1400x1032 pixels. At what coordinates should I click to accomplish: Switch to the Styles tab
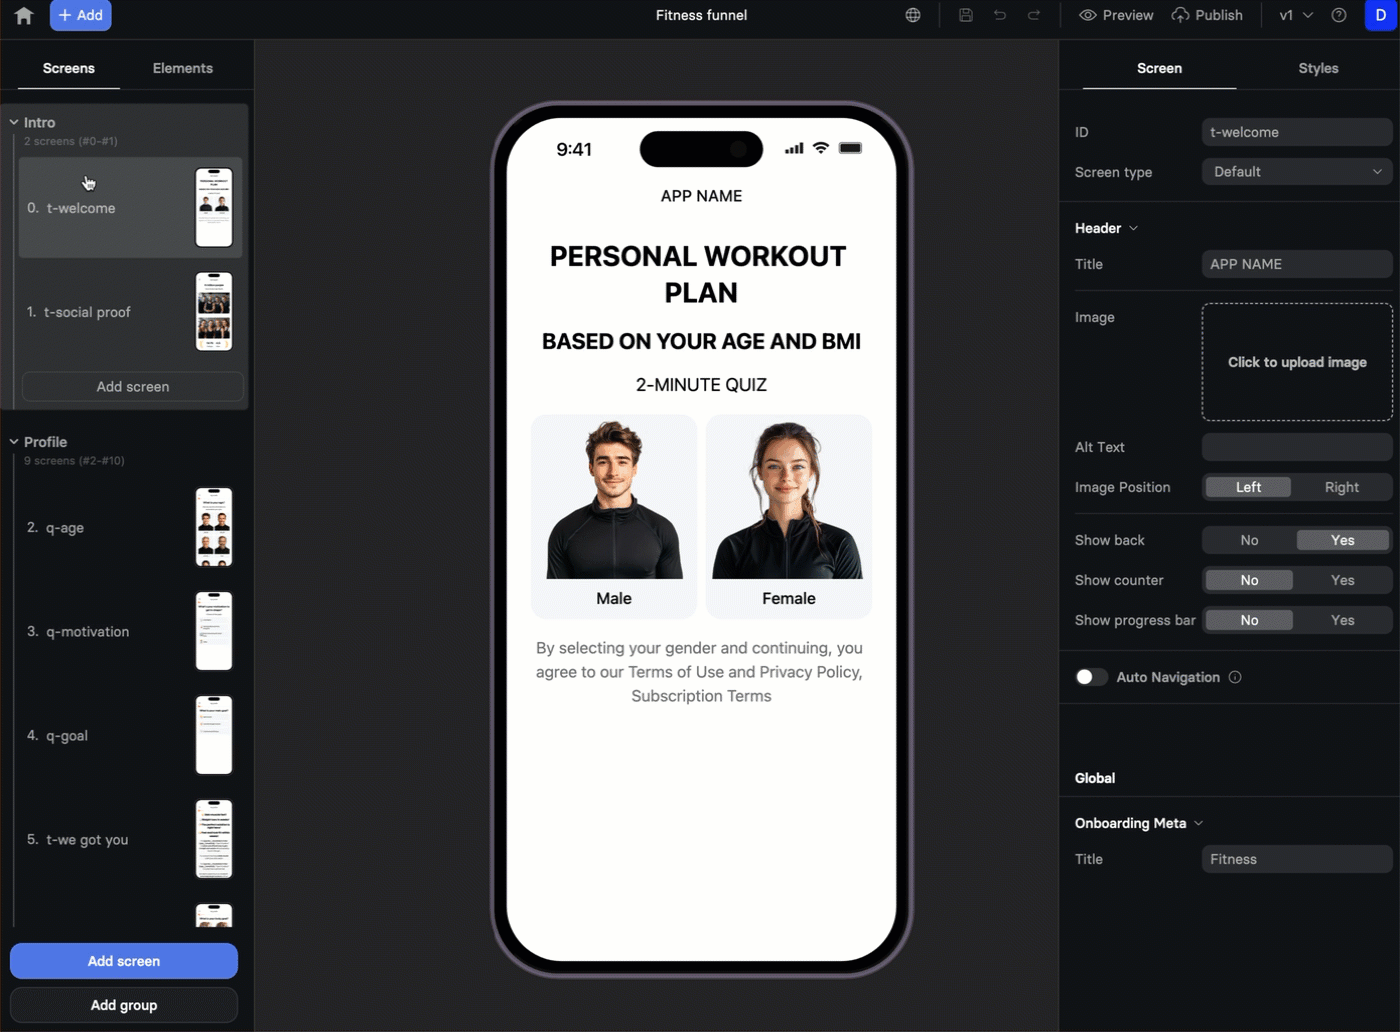pos(1318,68)
